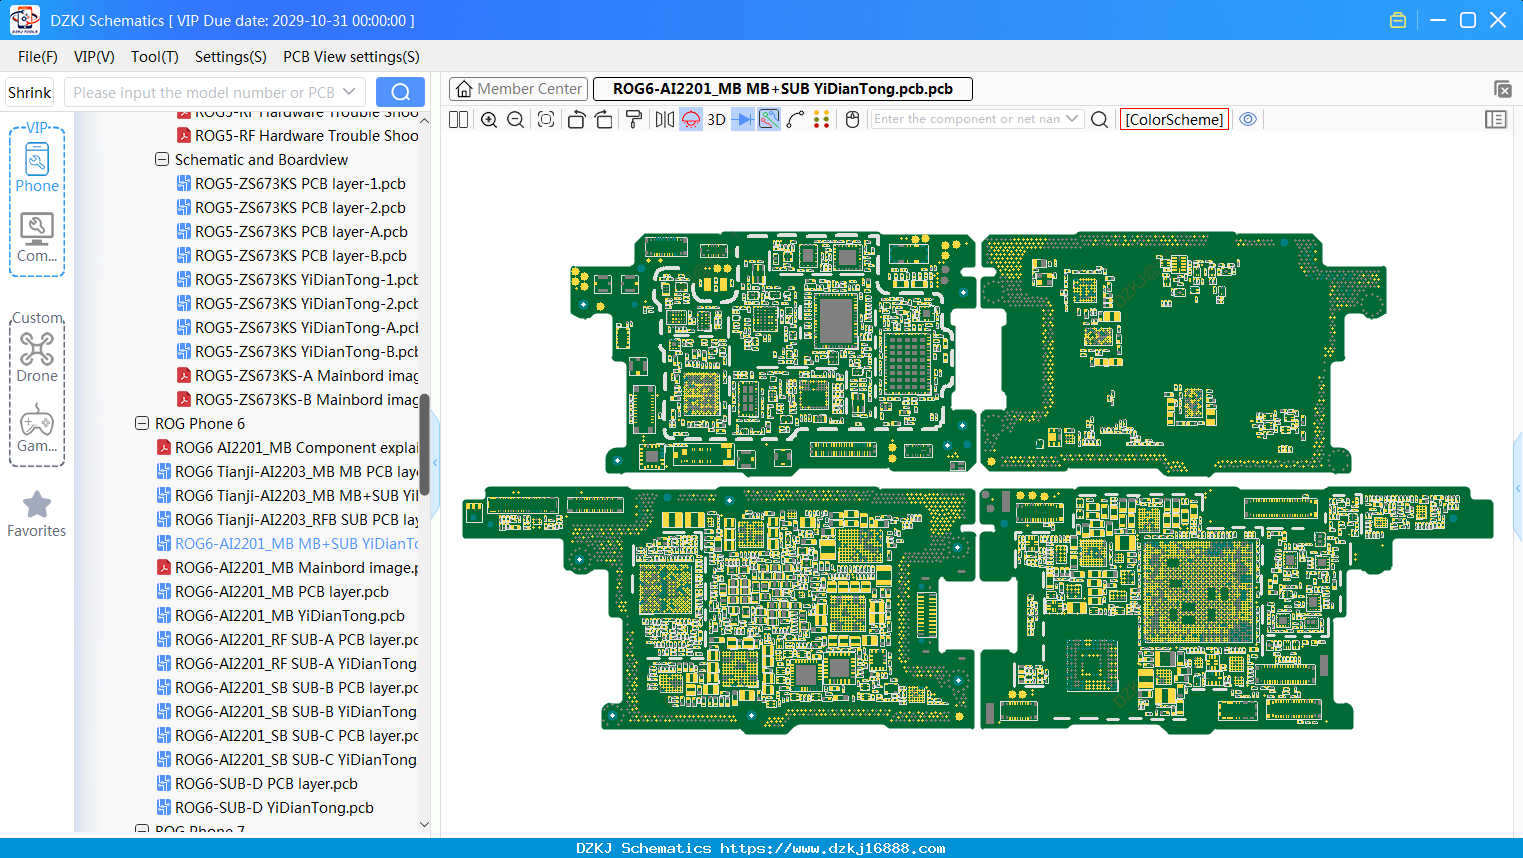The height and width of the screenshot is (858, 1523).
Task: Click the blue model search button
Action: 400,92
